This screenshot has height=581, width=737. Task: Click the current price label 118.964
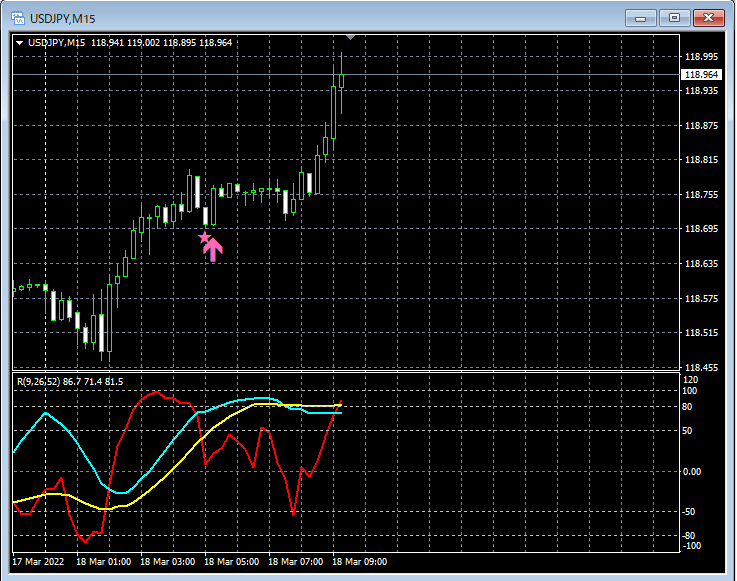coord(701,75)
